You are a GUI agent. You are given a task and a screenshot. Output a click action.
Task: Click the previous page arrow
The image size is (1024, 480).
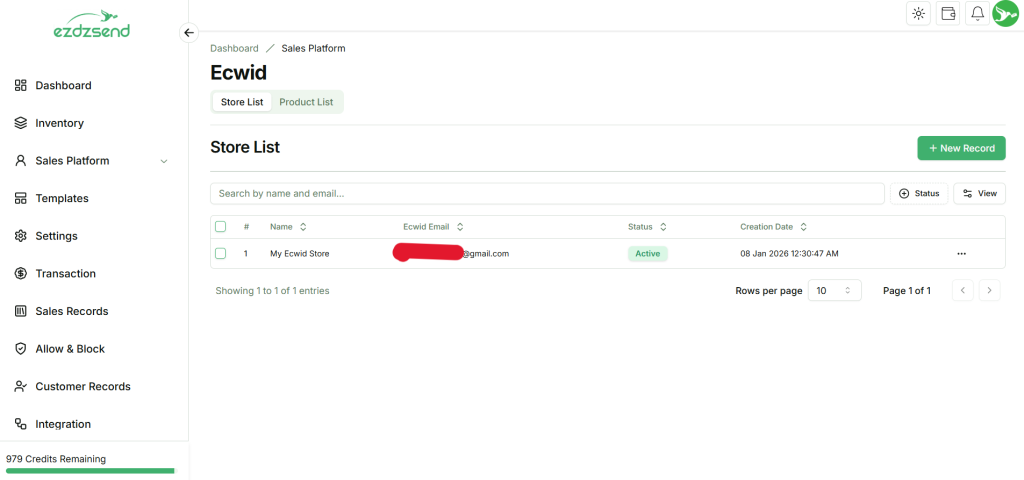point(963,291)
